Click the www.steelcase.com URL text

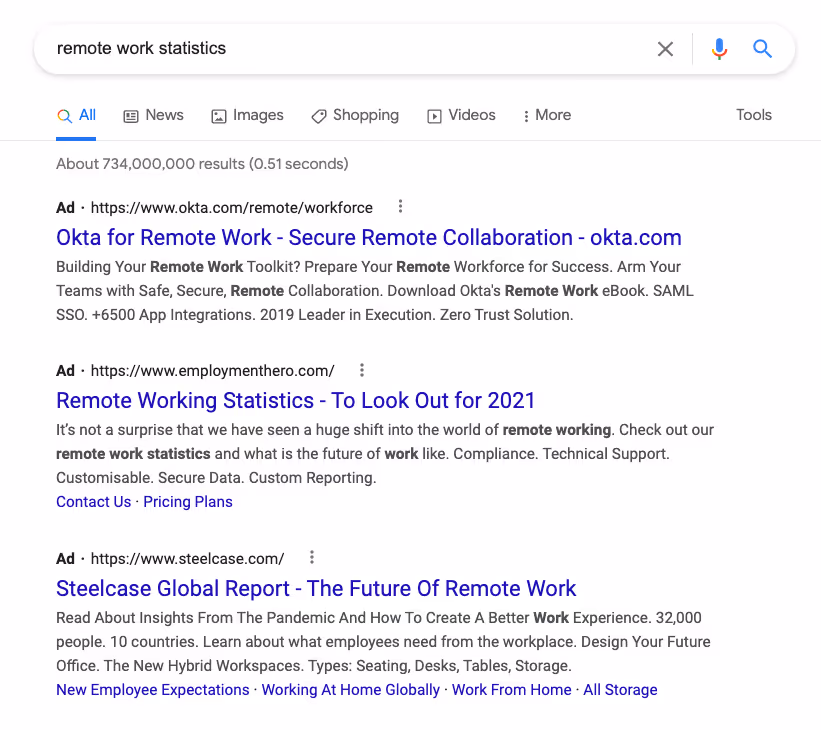tap(187, 559)
